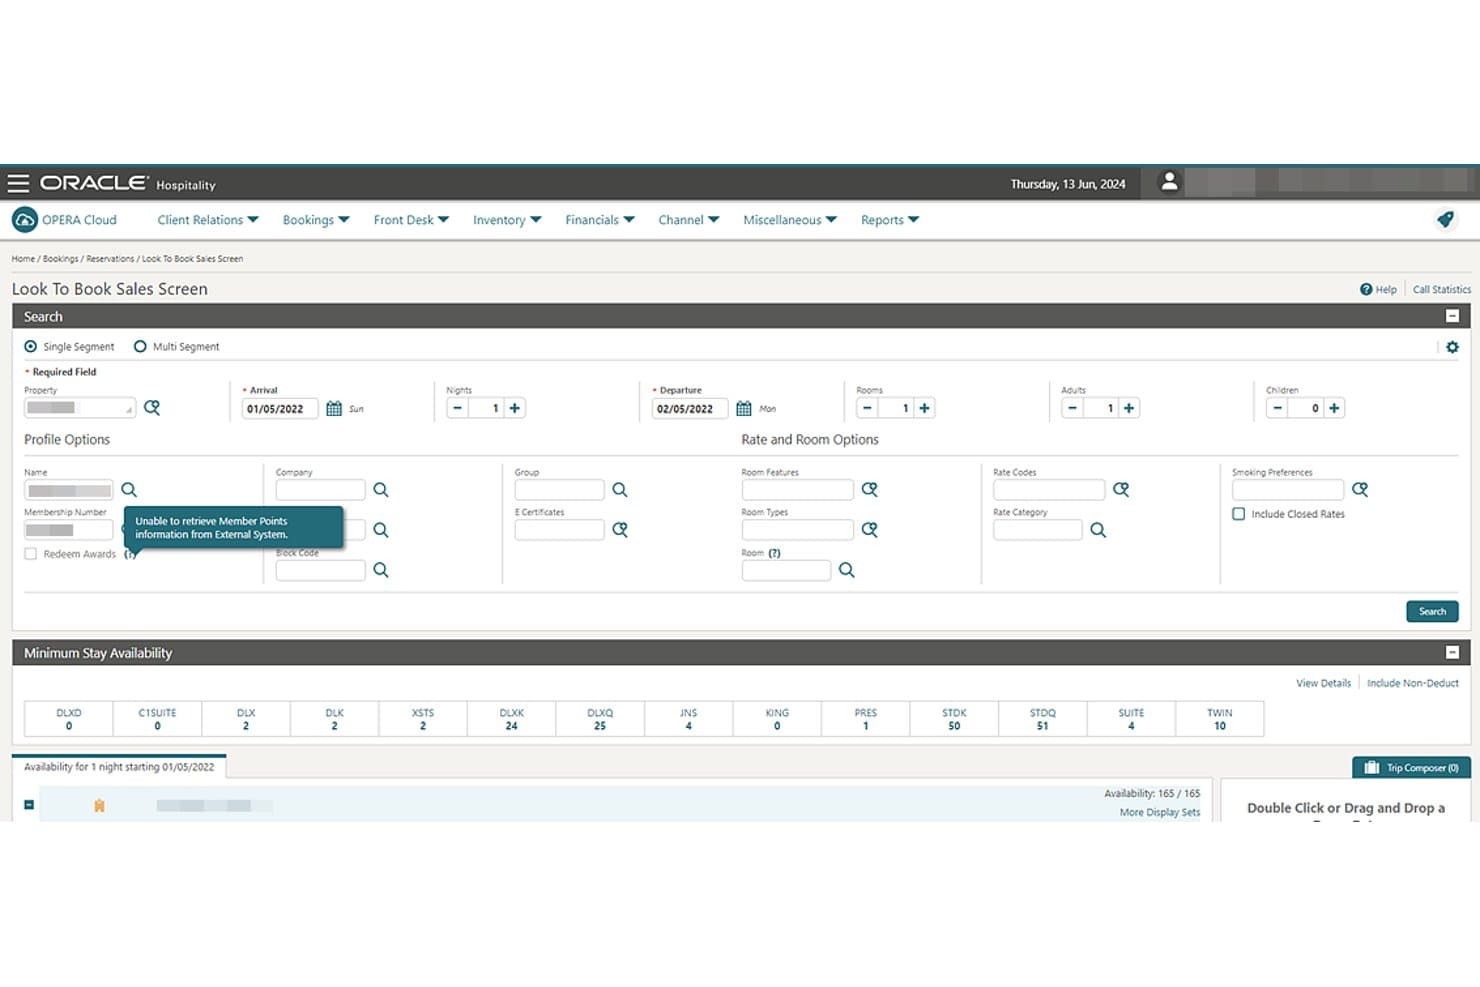The height and width of the screenshot is (987, 1480).
Task: Open Trip Composer button
Action: 1411,767
